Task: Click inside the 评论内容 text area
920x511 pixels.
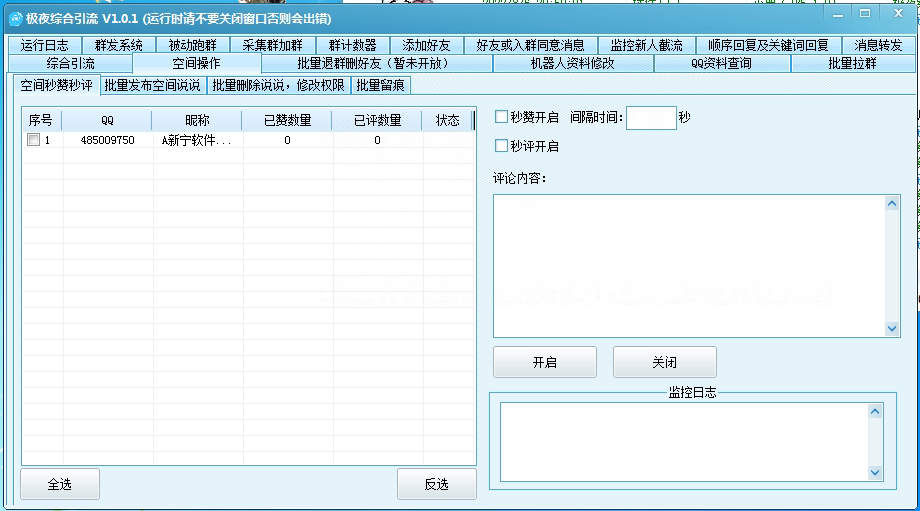Action: (x=689, y=265)
